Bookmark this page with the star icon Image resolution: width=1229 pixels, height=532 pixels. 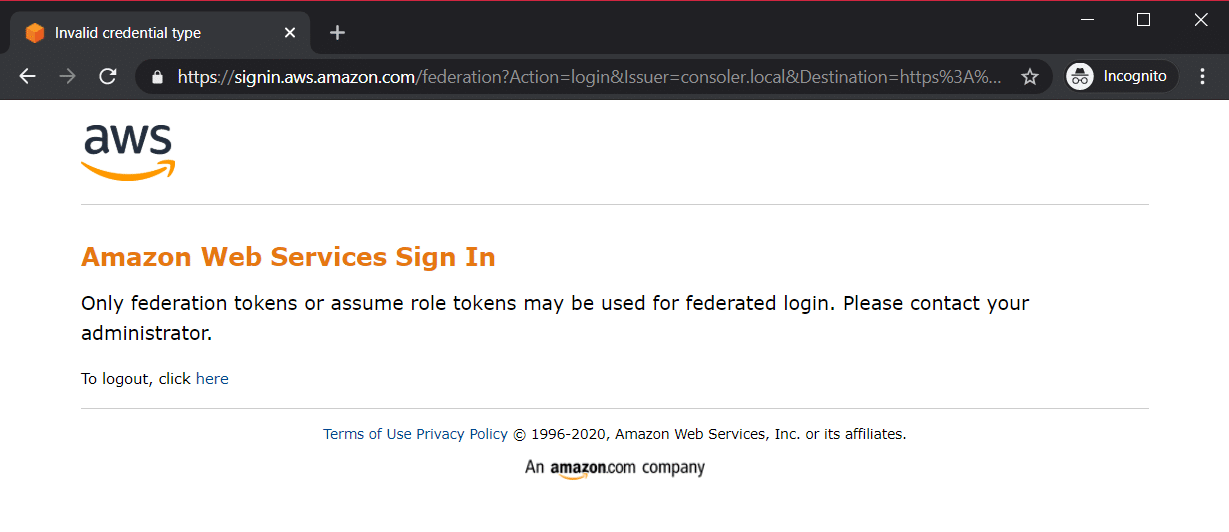coord(1029,77)
